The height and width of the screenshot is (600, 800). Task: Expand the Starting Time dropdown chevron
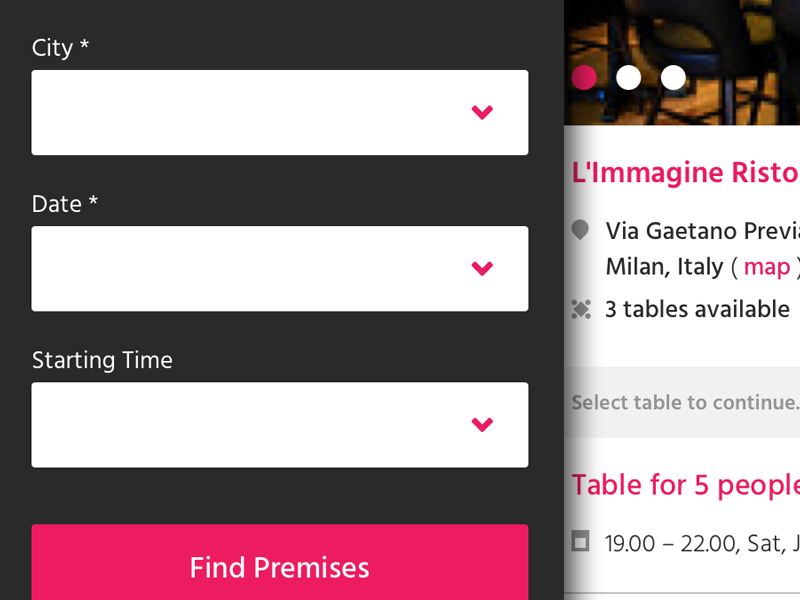point(482,425)
